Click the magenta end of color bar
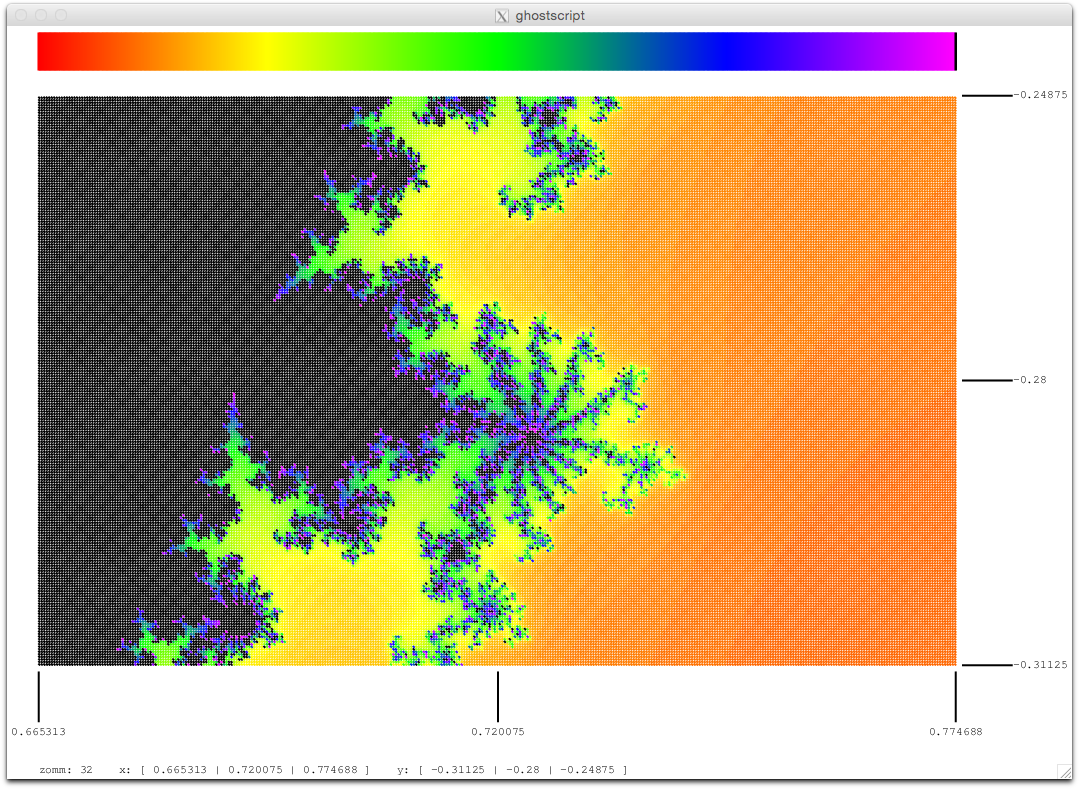 (x=936, y=52)
